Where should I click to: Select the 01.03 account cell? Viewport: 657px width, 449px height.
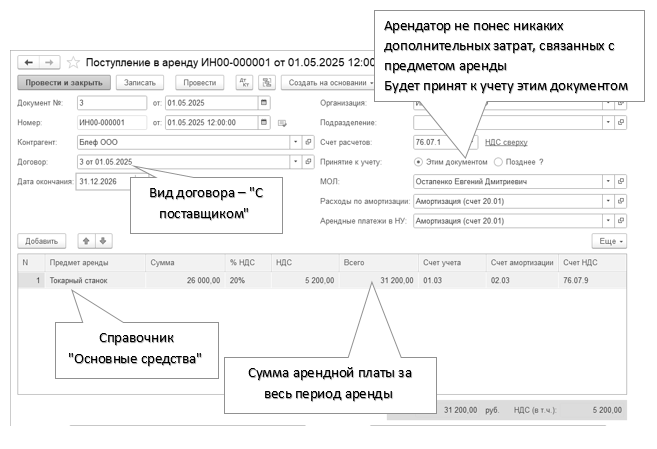pos(453,280)
